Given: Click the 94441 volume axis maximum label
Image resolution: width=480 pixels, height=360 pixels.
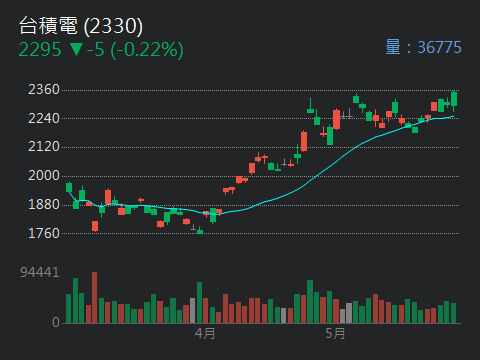Looking at the screenshot, I should pos(40,272).
